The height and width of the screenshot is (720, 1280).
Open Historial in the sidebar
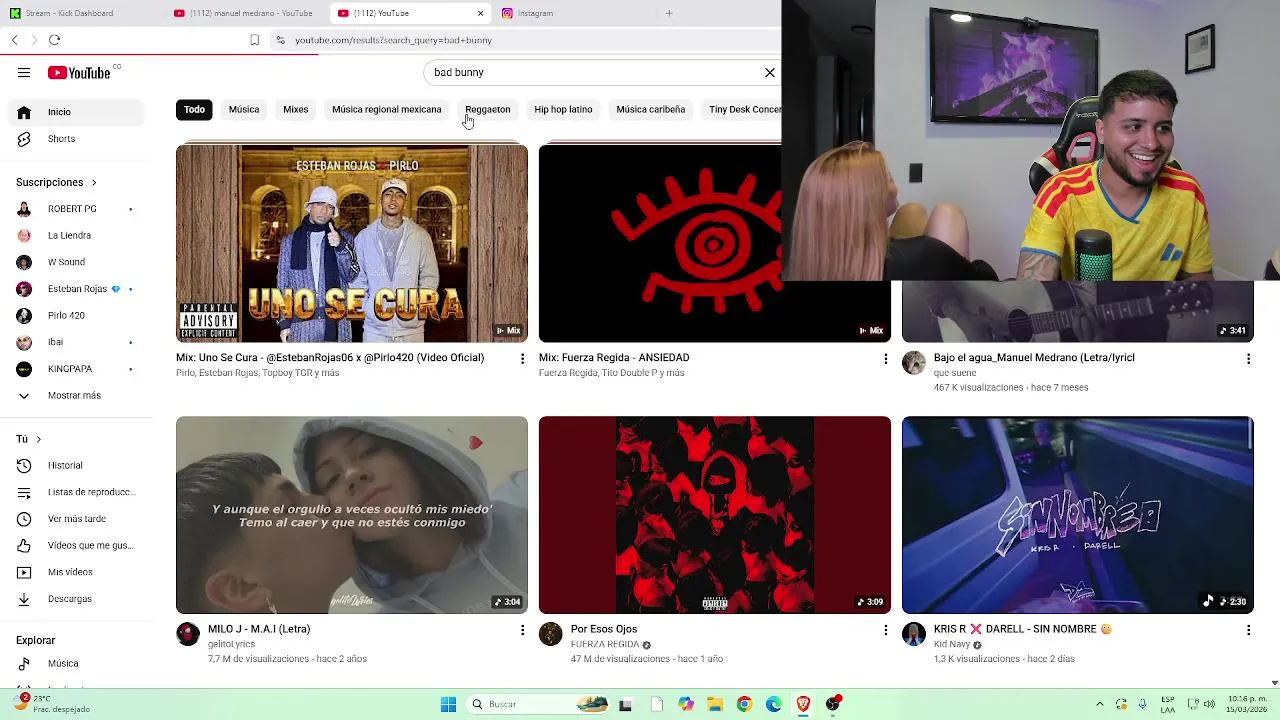pyautogui.click(x=78, y=465)
